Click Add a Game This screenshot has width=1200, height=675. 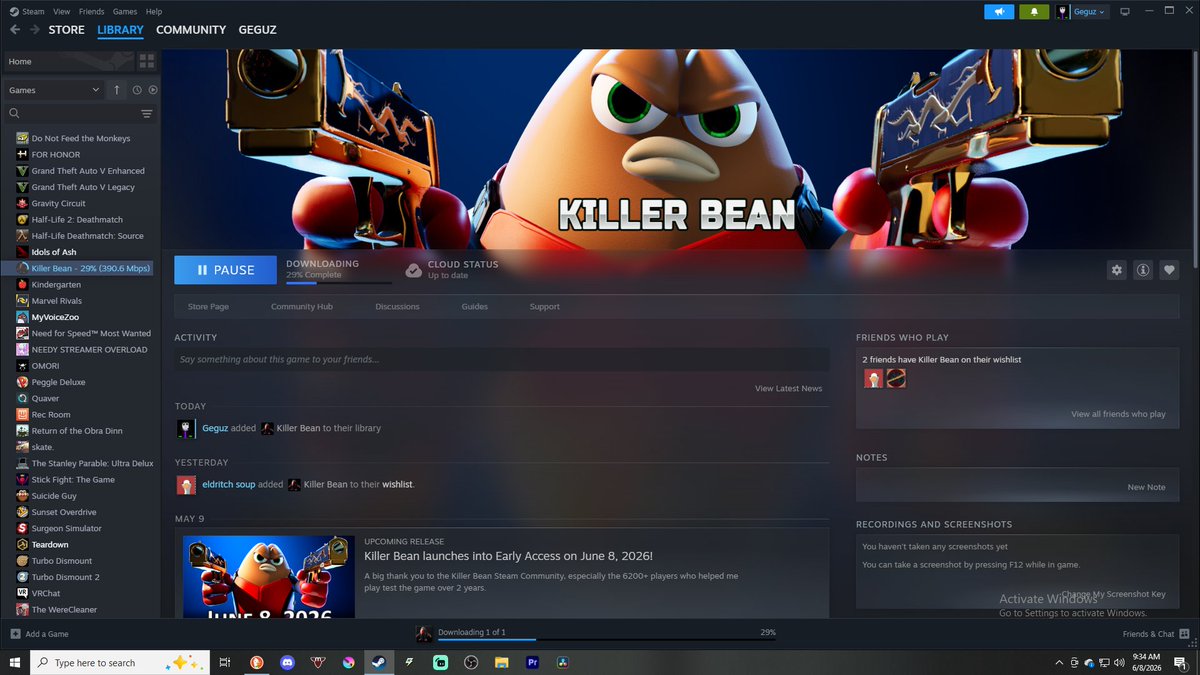click(x=40, y=634)
